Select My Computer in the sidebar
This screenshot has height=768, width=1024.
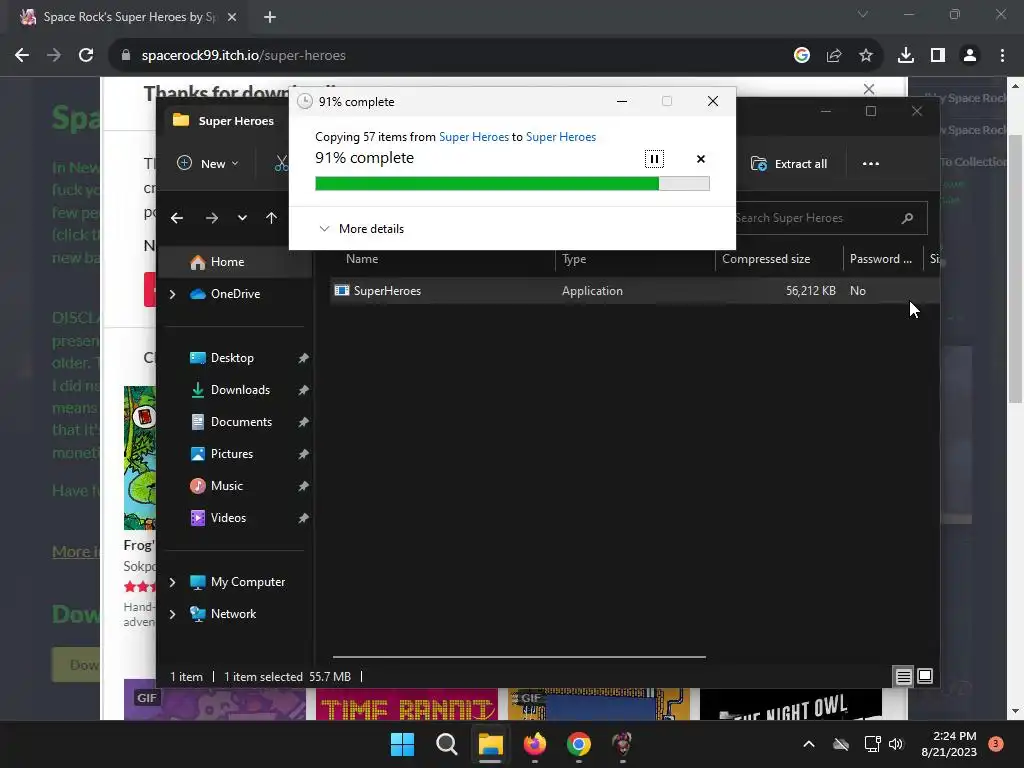[248, 582]
